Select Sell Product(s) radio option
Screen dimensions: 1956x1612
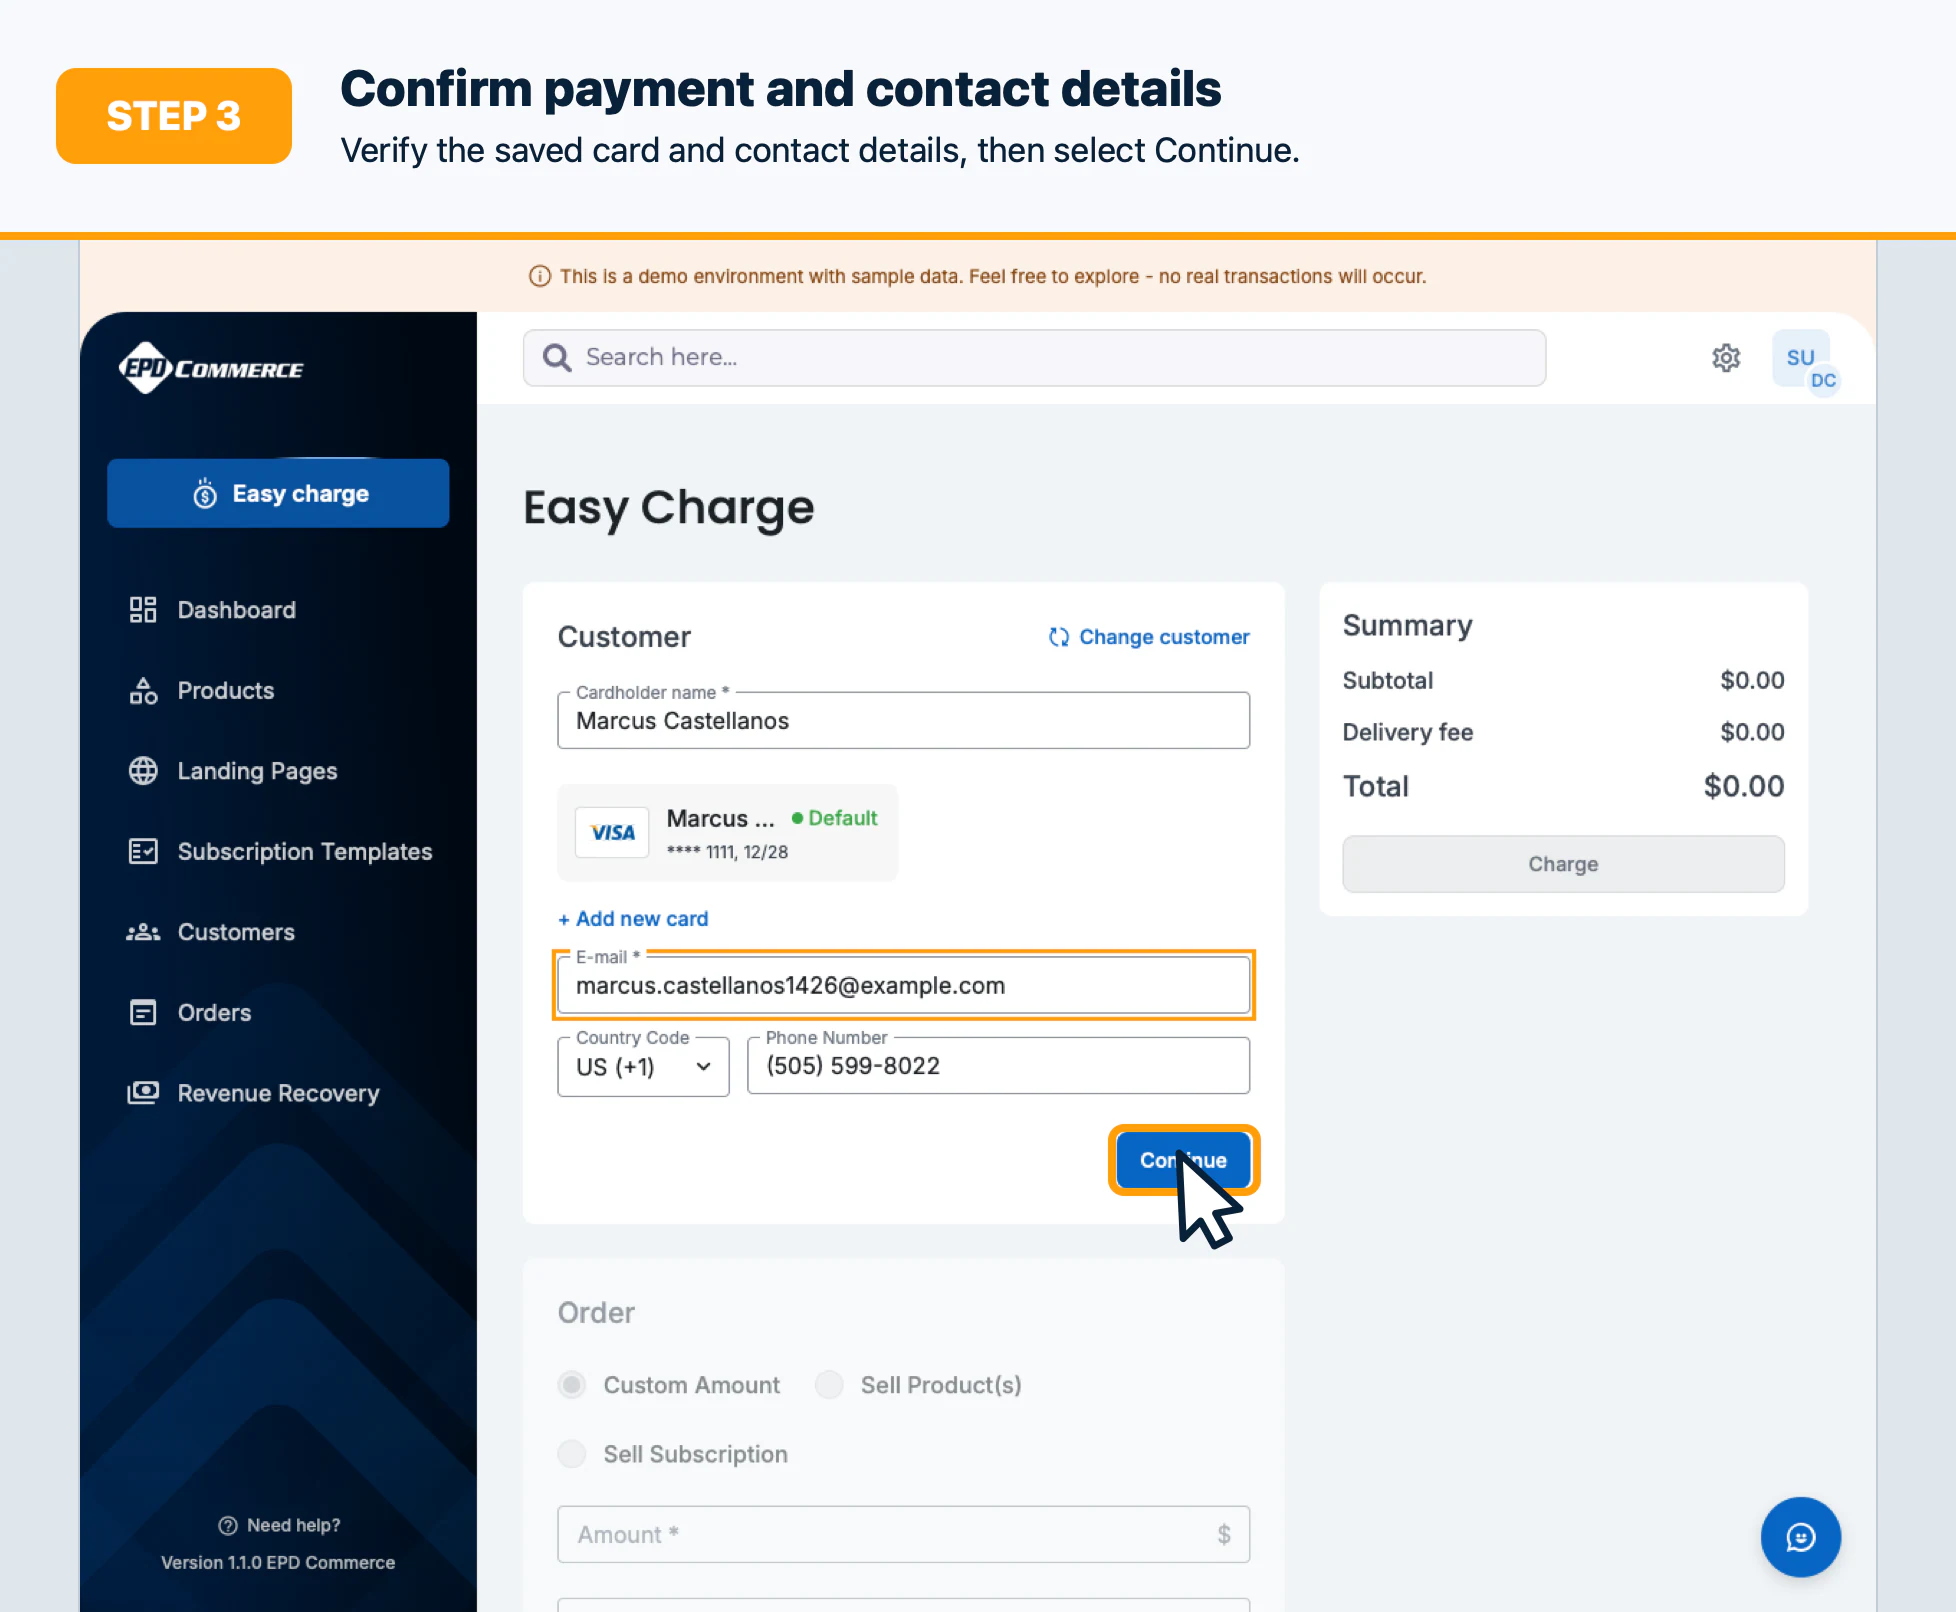point(829,1385)
